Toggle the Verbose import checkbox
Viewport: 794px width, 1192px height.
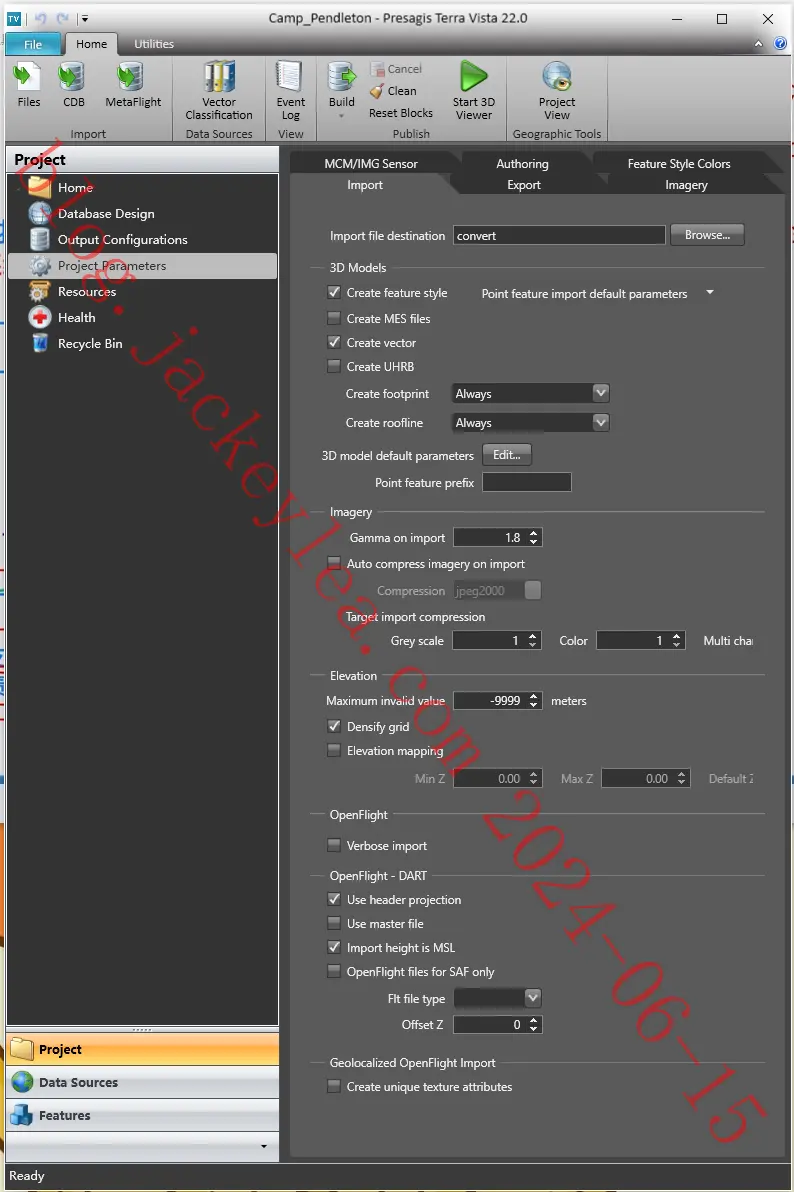click(334, 845)
